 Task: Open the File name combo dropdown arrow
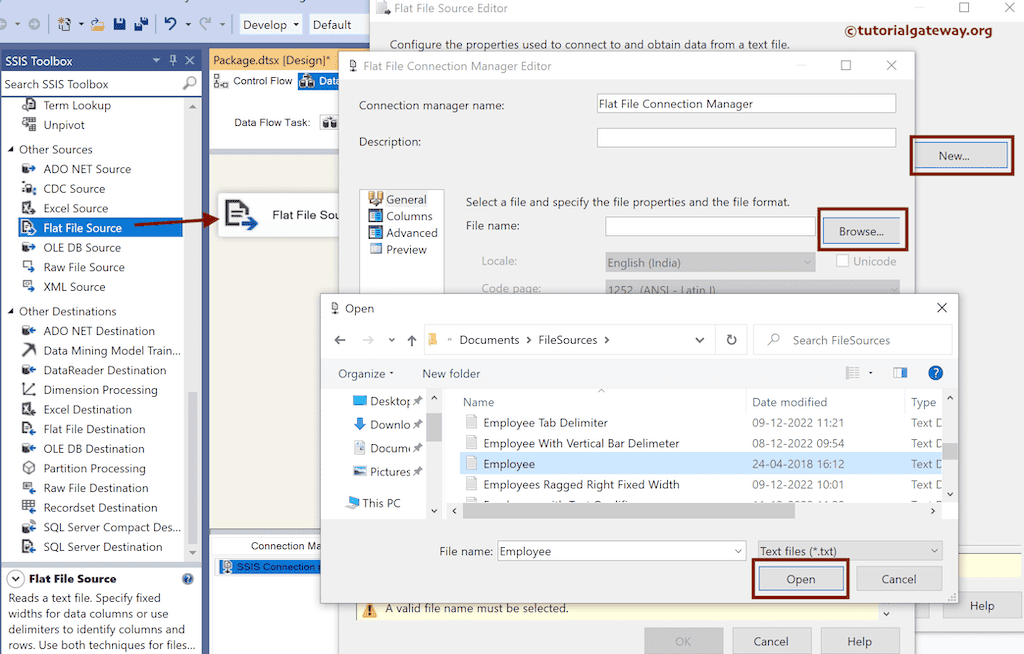tap(738, 551)
